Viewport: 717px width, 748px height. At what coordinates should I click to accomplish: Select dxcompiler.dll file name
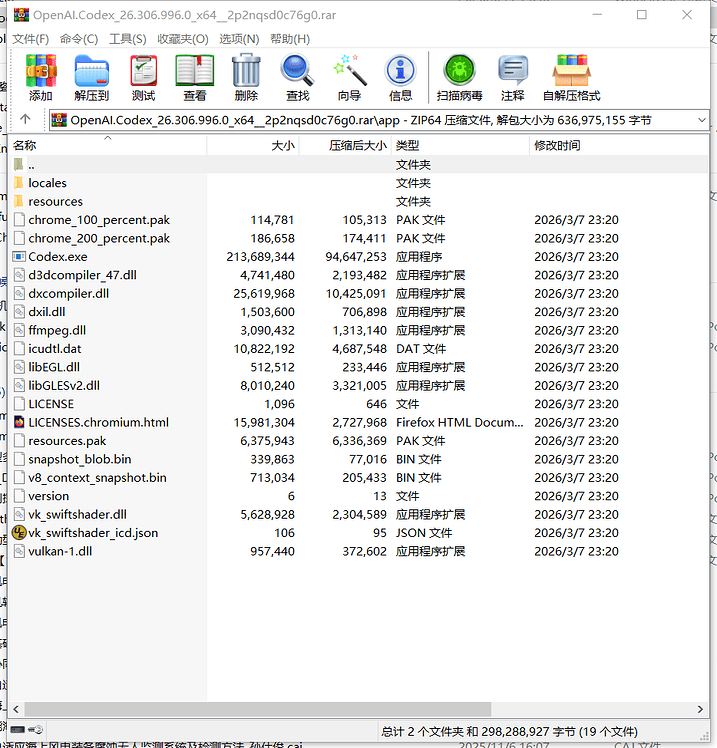tap(68, 293)
